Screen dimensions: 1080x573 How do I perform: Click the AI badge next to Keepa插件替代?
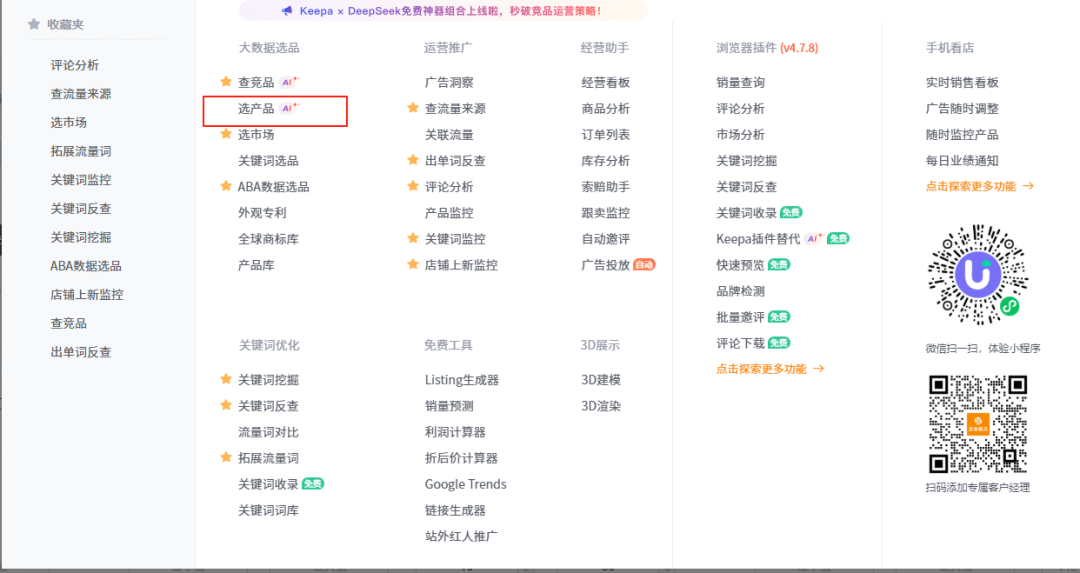(x=814, y=238)
